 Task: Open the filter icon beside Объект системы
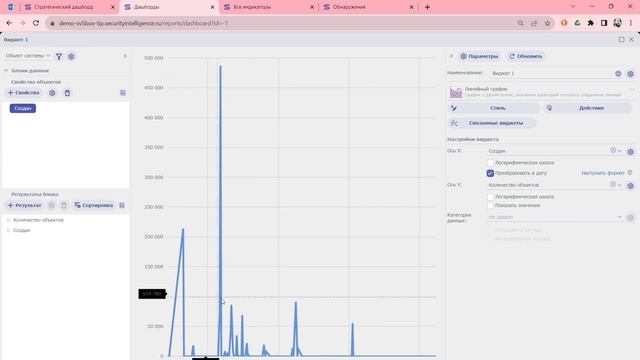click(59, 56)
